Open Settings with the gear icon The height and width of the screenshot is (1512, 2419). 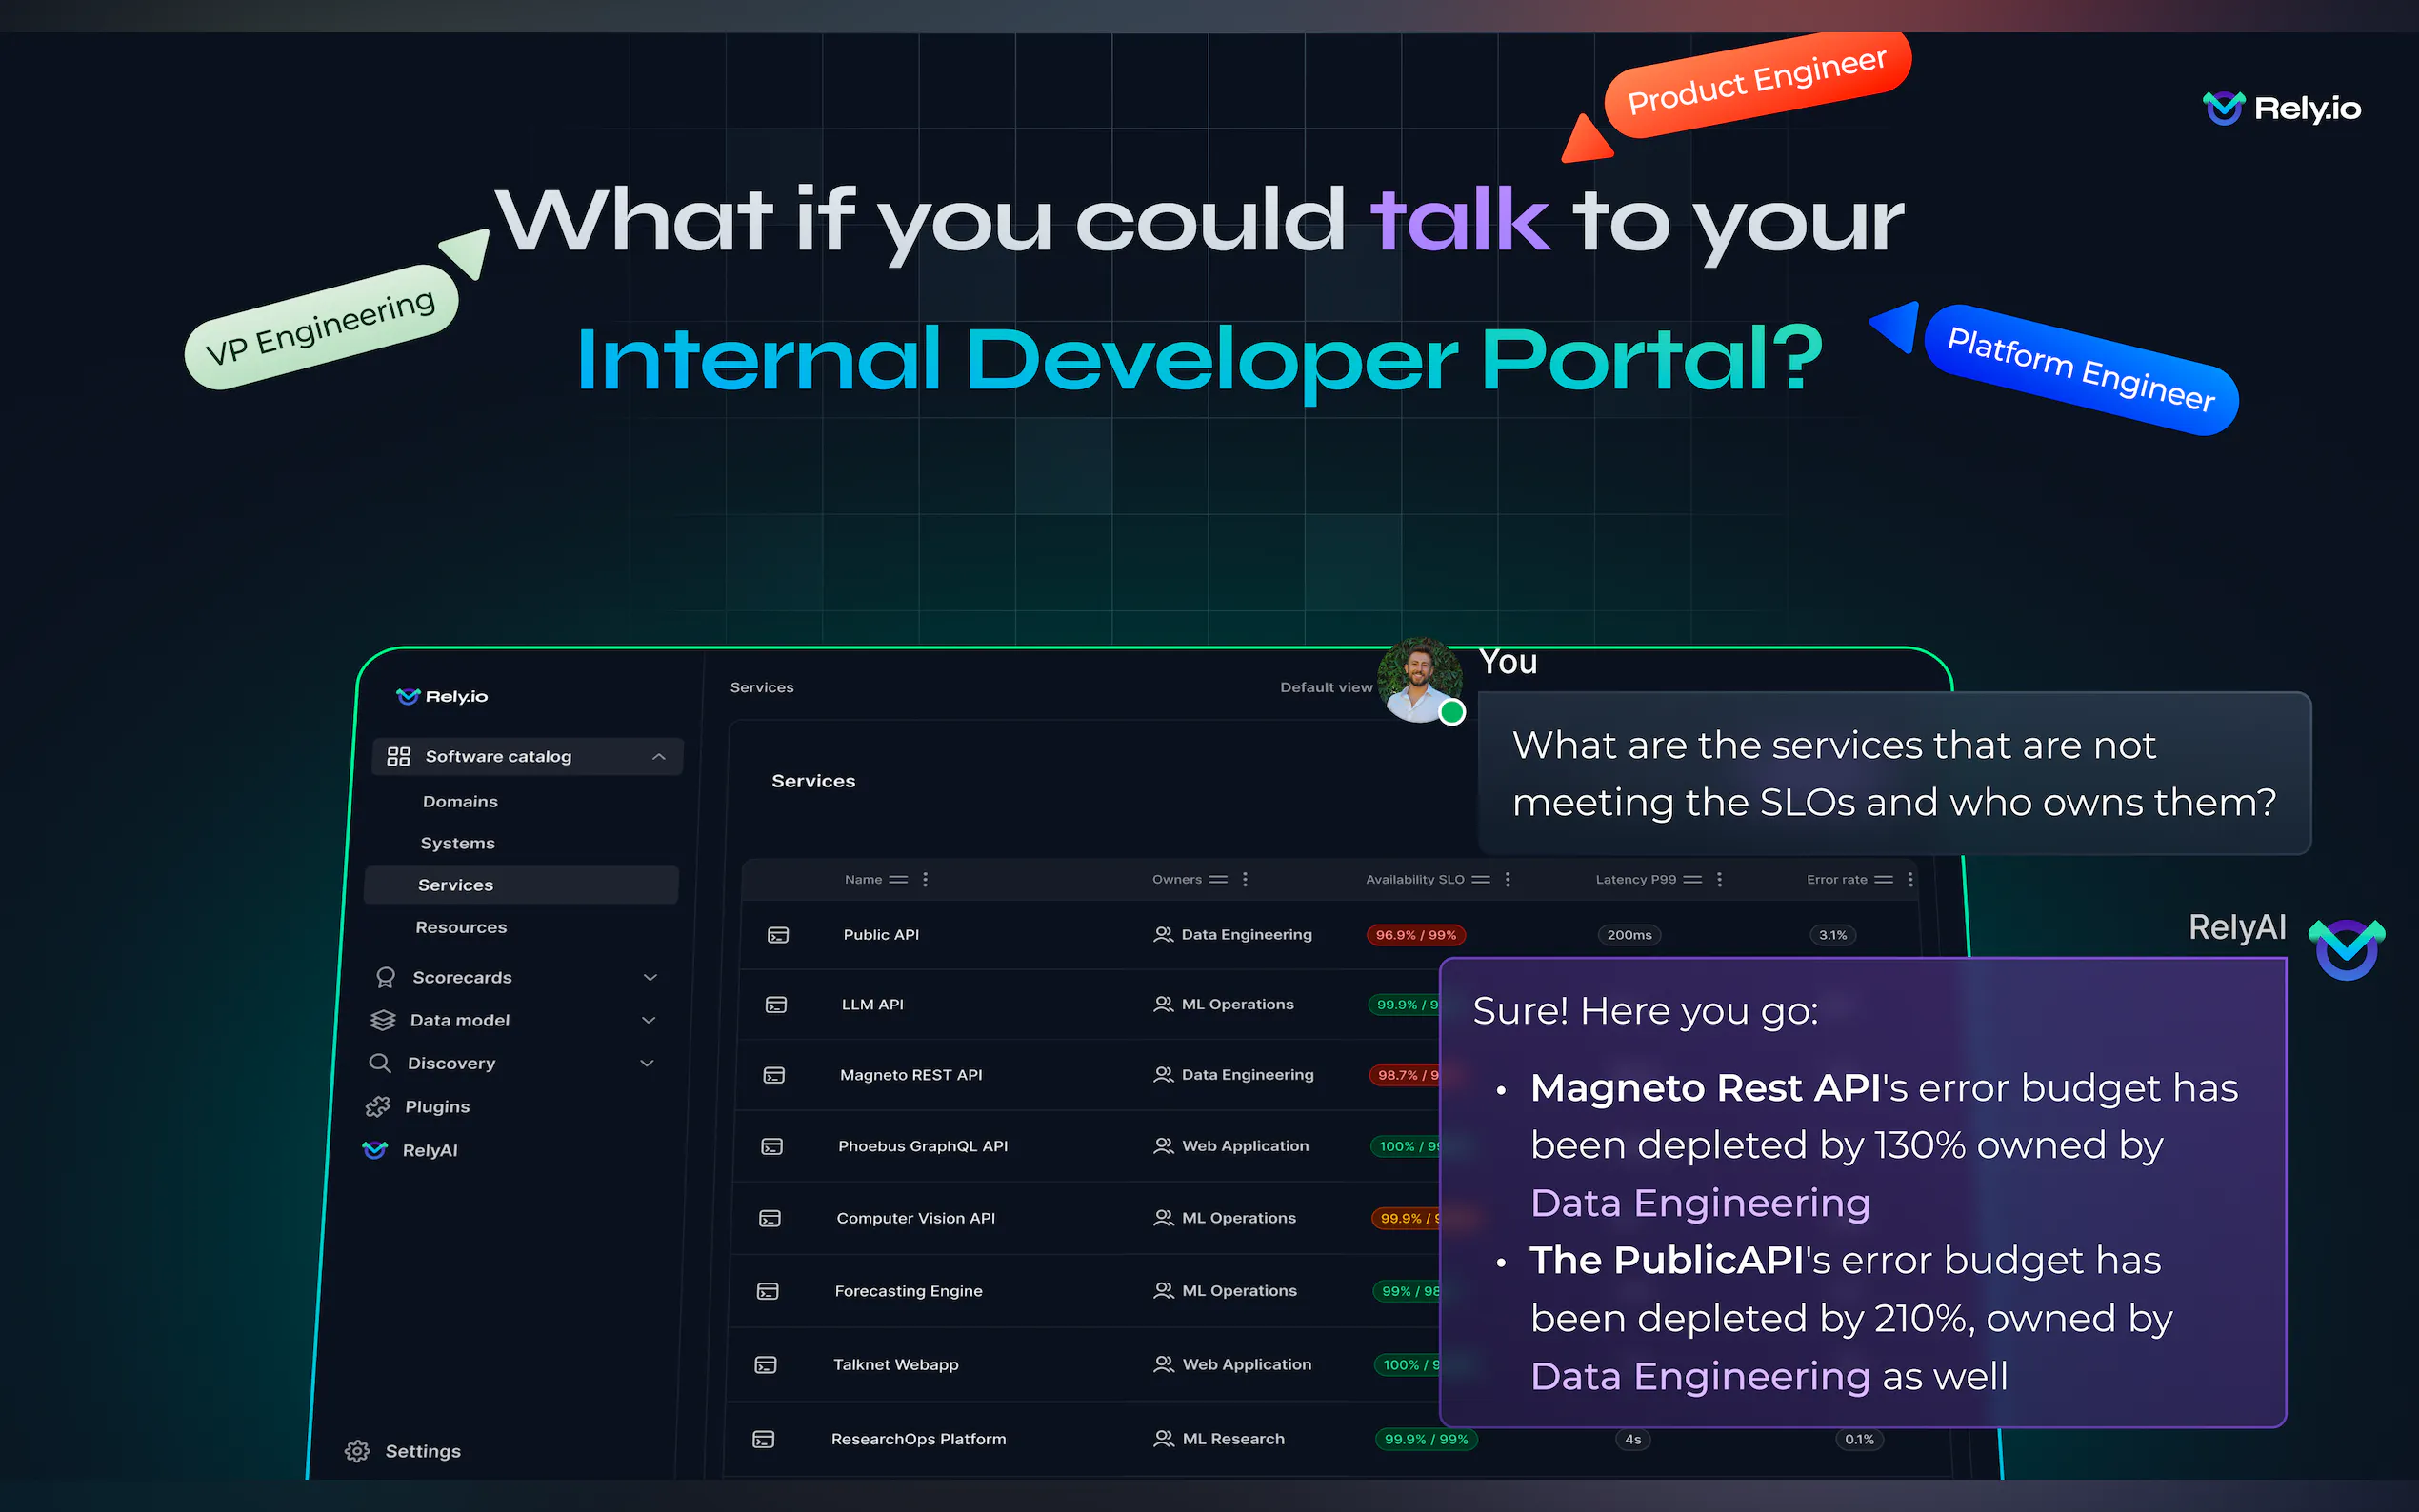pos(357,1451)
